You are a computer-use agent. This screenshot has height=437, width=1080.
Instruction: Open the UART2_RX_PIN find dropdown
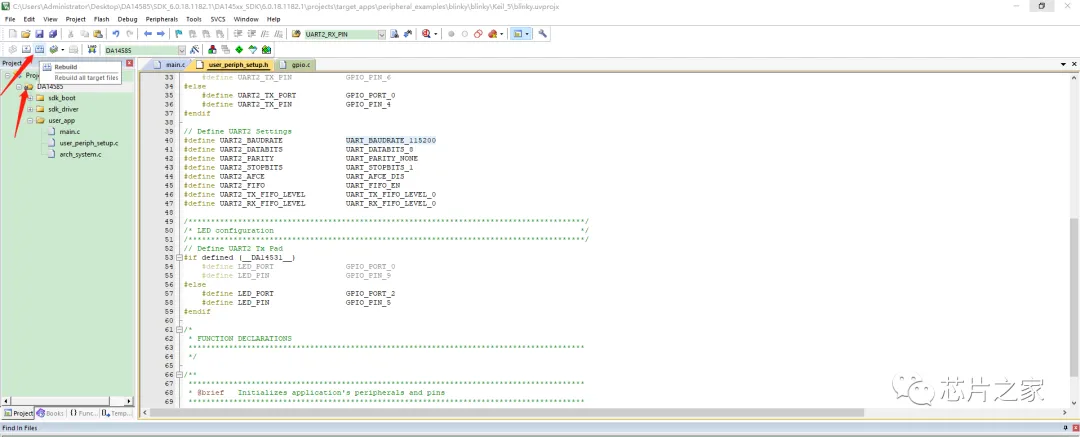(x=382, y=34)
